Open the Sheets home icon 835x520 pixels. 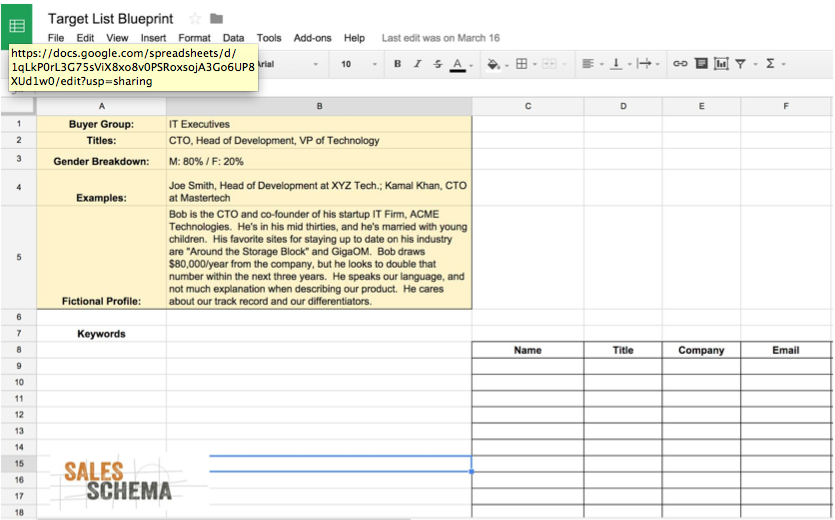click(17, 25)
